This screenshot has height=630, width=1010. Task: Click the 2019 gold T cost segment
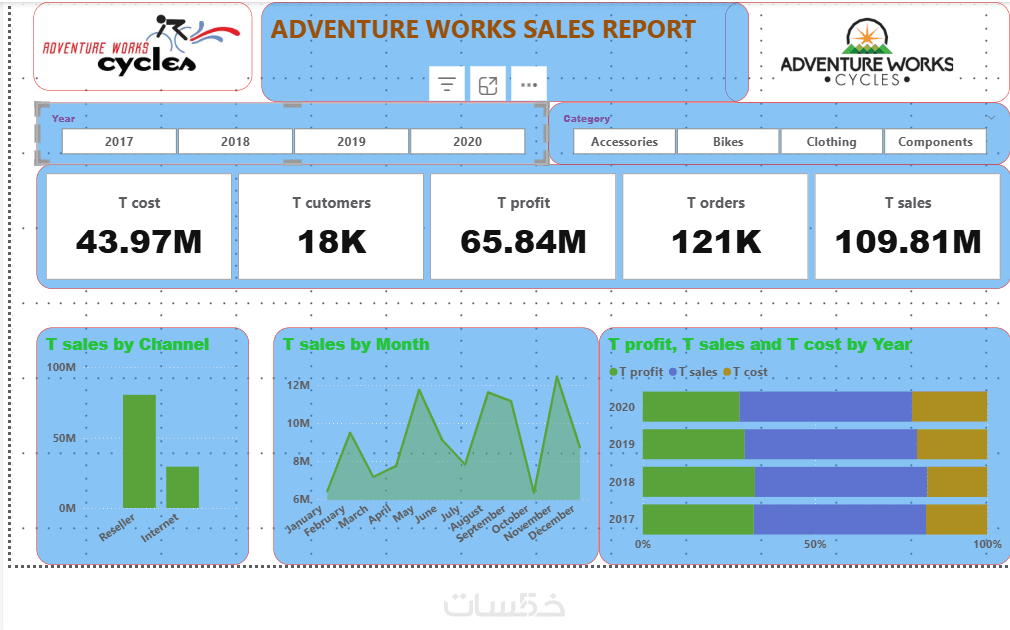[x=952, y=444]
